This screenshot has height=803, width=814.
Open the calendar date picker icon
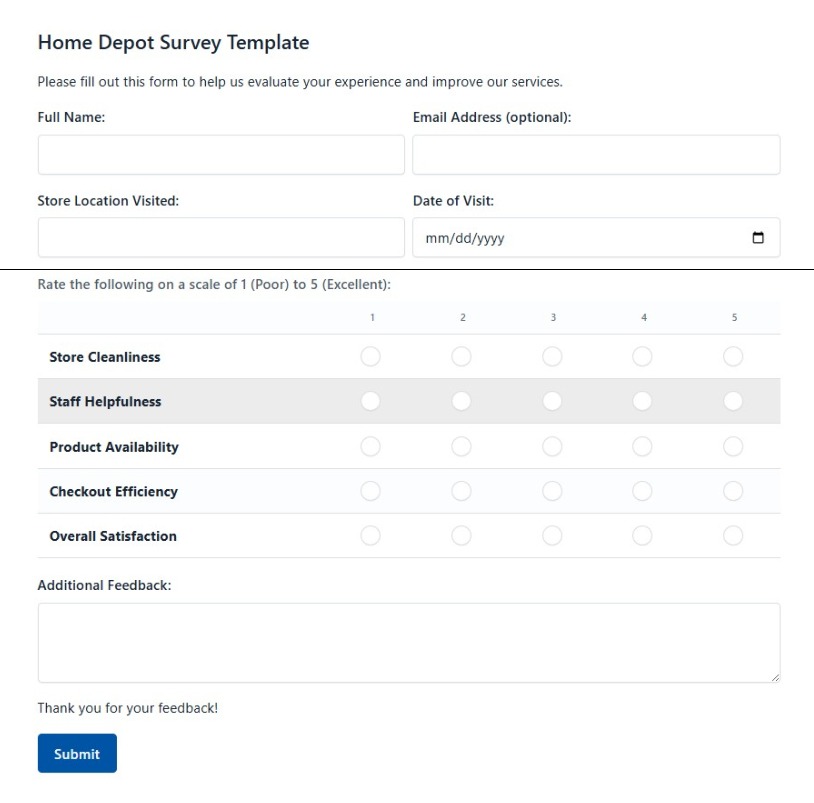tap(757, 237)
